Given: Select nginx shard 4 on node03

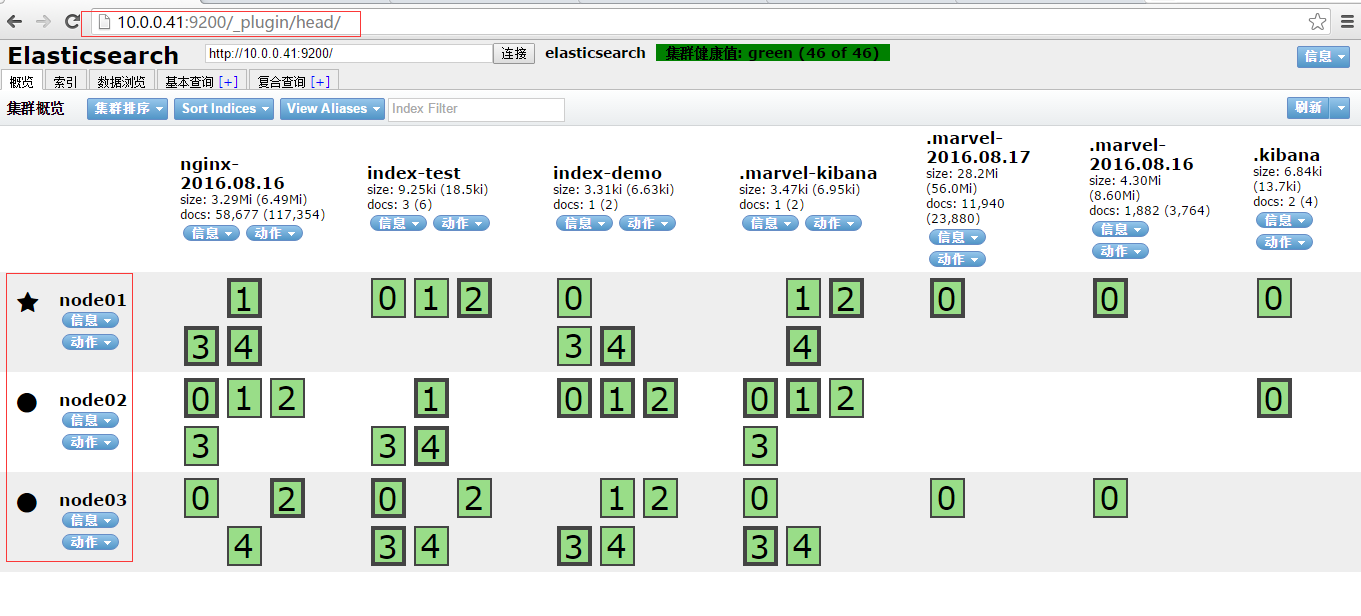Looking at the screenshot, I should coord(244,546).
